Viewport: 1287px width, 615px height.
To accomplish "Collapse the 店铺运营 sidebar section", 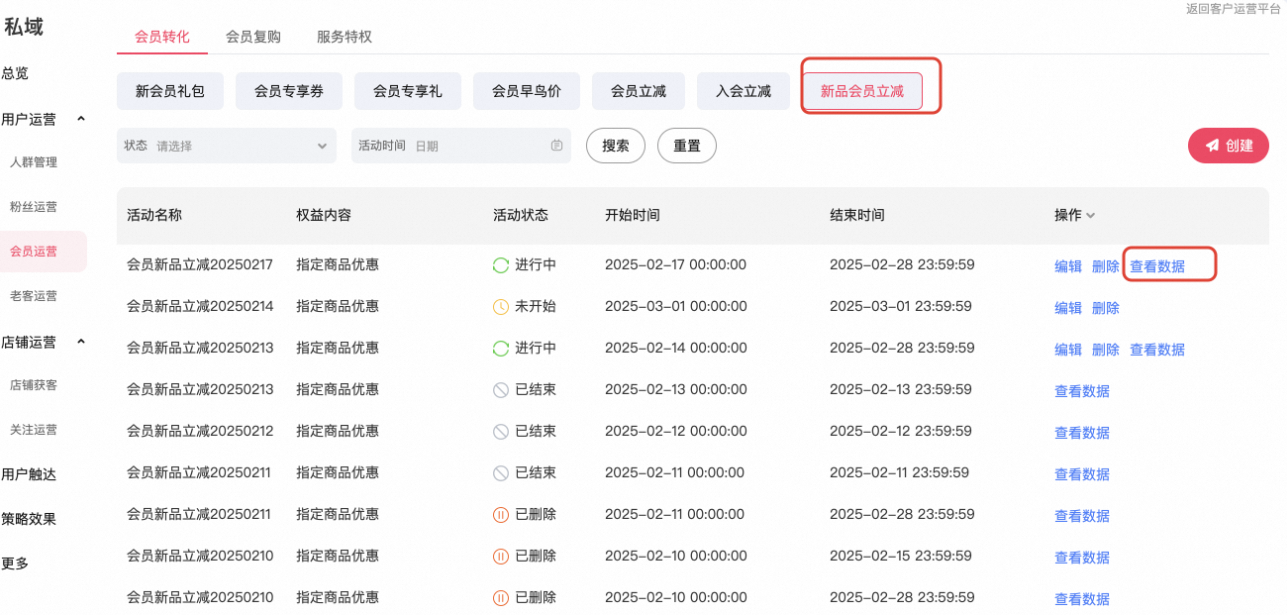I will pyautogui.click(x=82, y=342).
